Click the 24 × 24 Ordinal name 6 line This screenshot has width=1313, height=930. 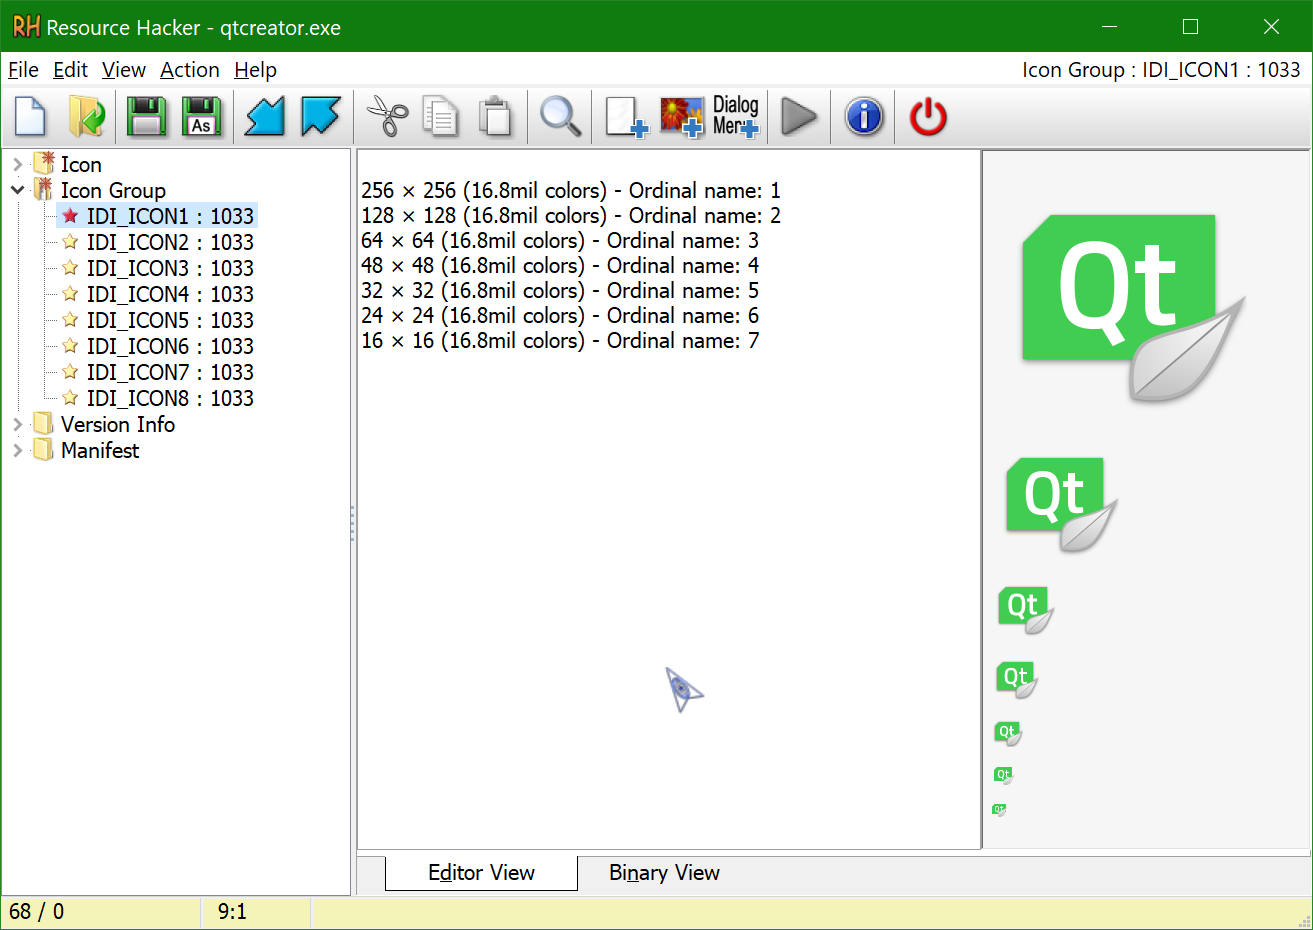[560, 315]
